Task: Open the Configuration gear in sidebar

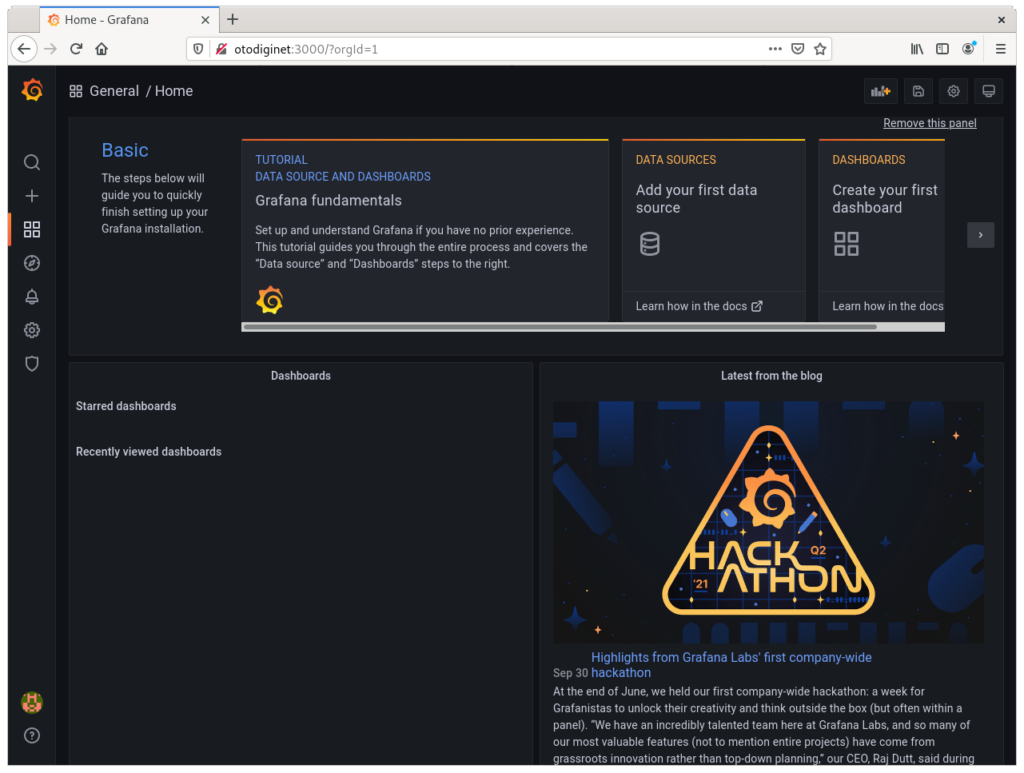Action: [x=32, y=330]
